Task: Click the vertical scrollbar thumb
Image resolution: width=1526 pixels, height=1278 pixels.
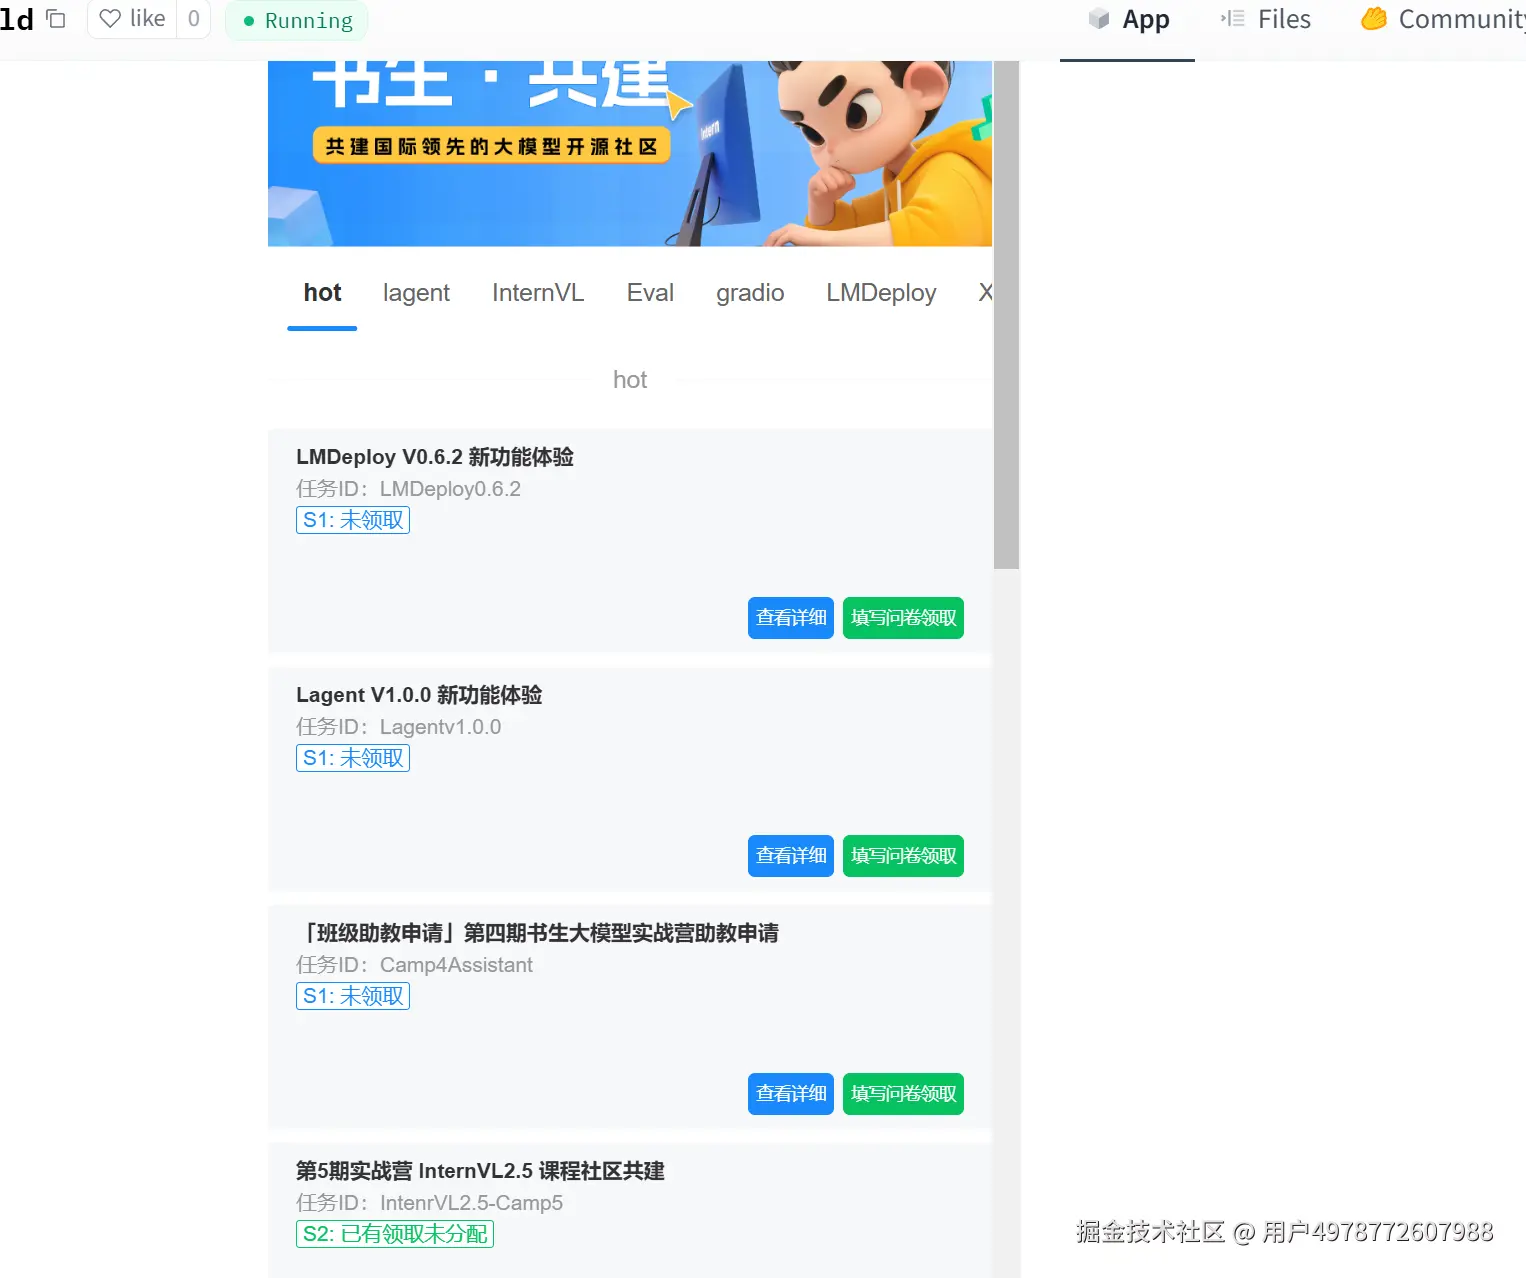Action: [x=1006, y=315]
